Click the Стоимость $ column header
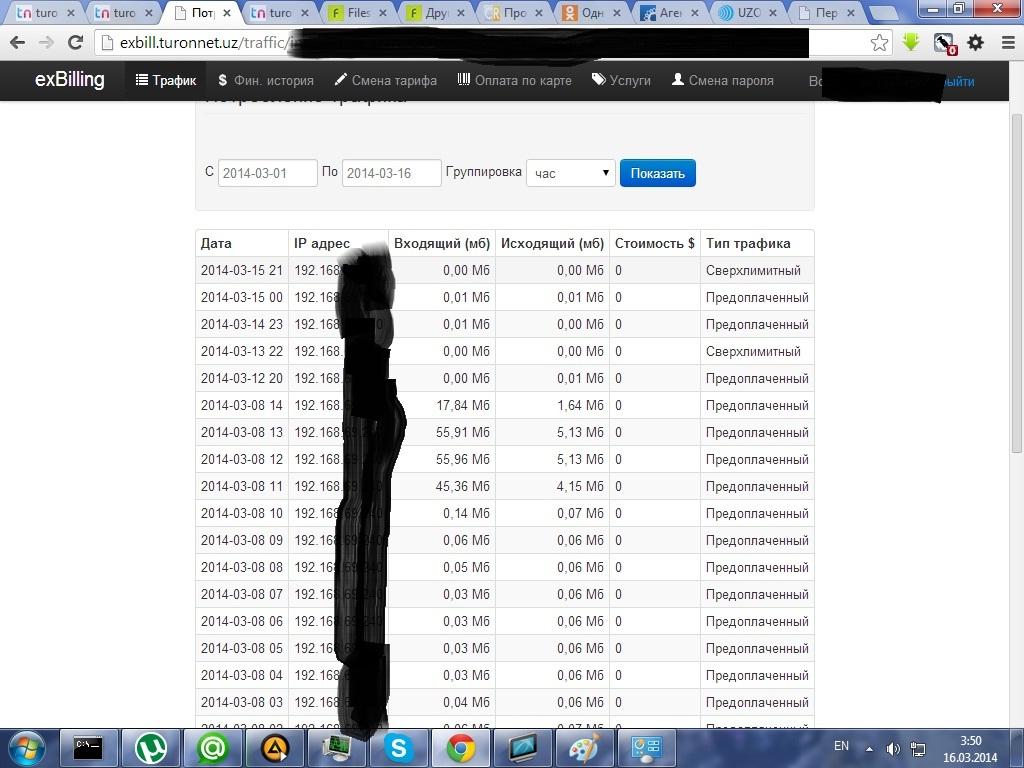The image size is (1024, 768). tap(654, 244)
